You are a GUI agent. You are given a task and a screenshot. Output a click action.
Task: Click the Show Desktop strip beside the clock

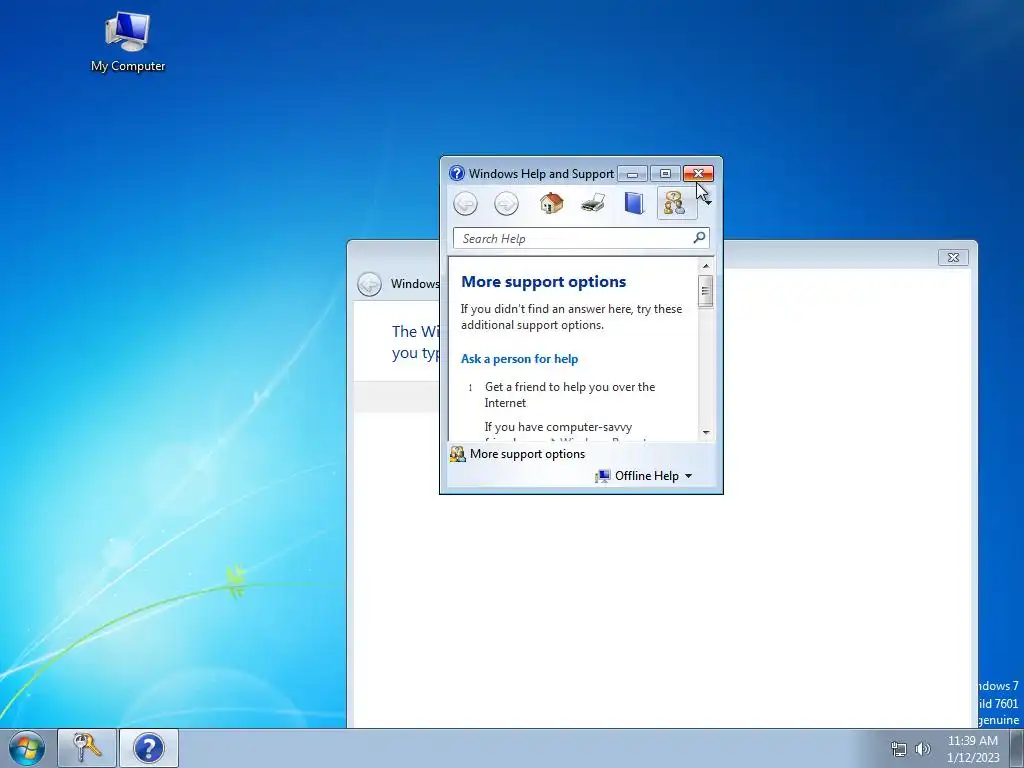(x=1017, y=748)
